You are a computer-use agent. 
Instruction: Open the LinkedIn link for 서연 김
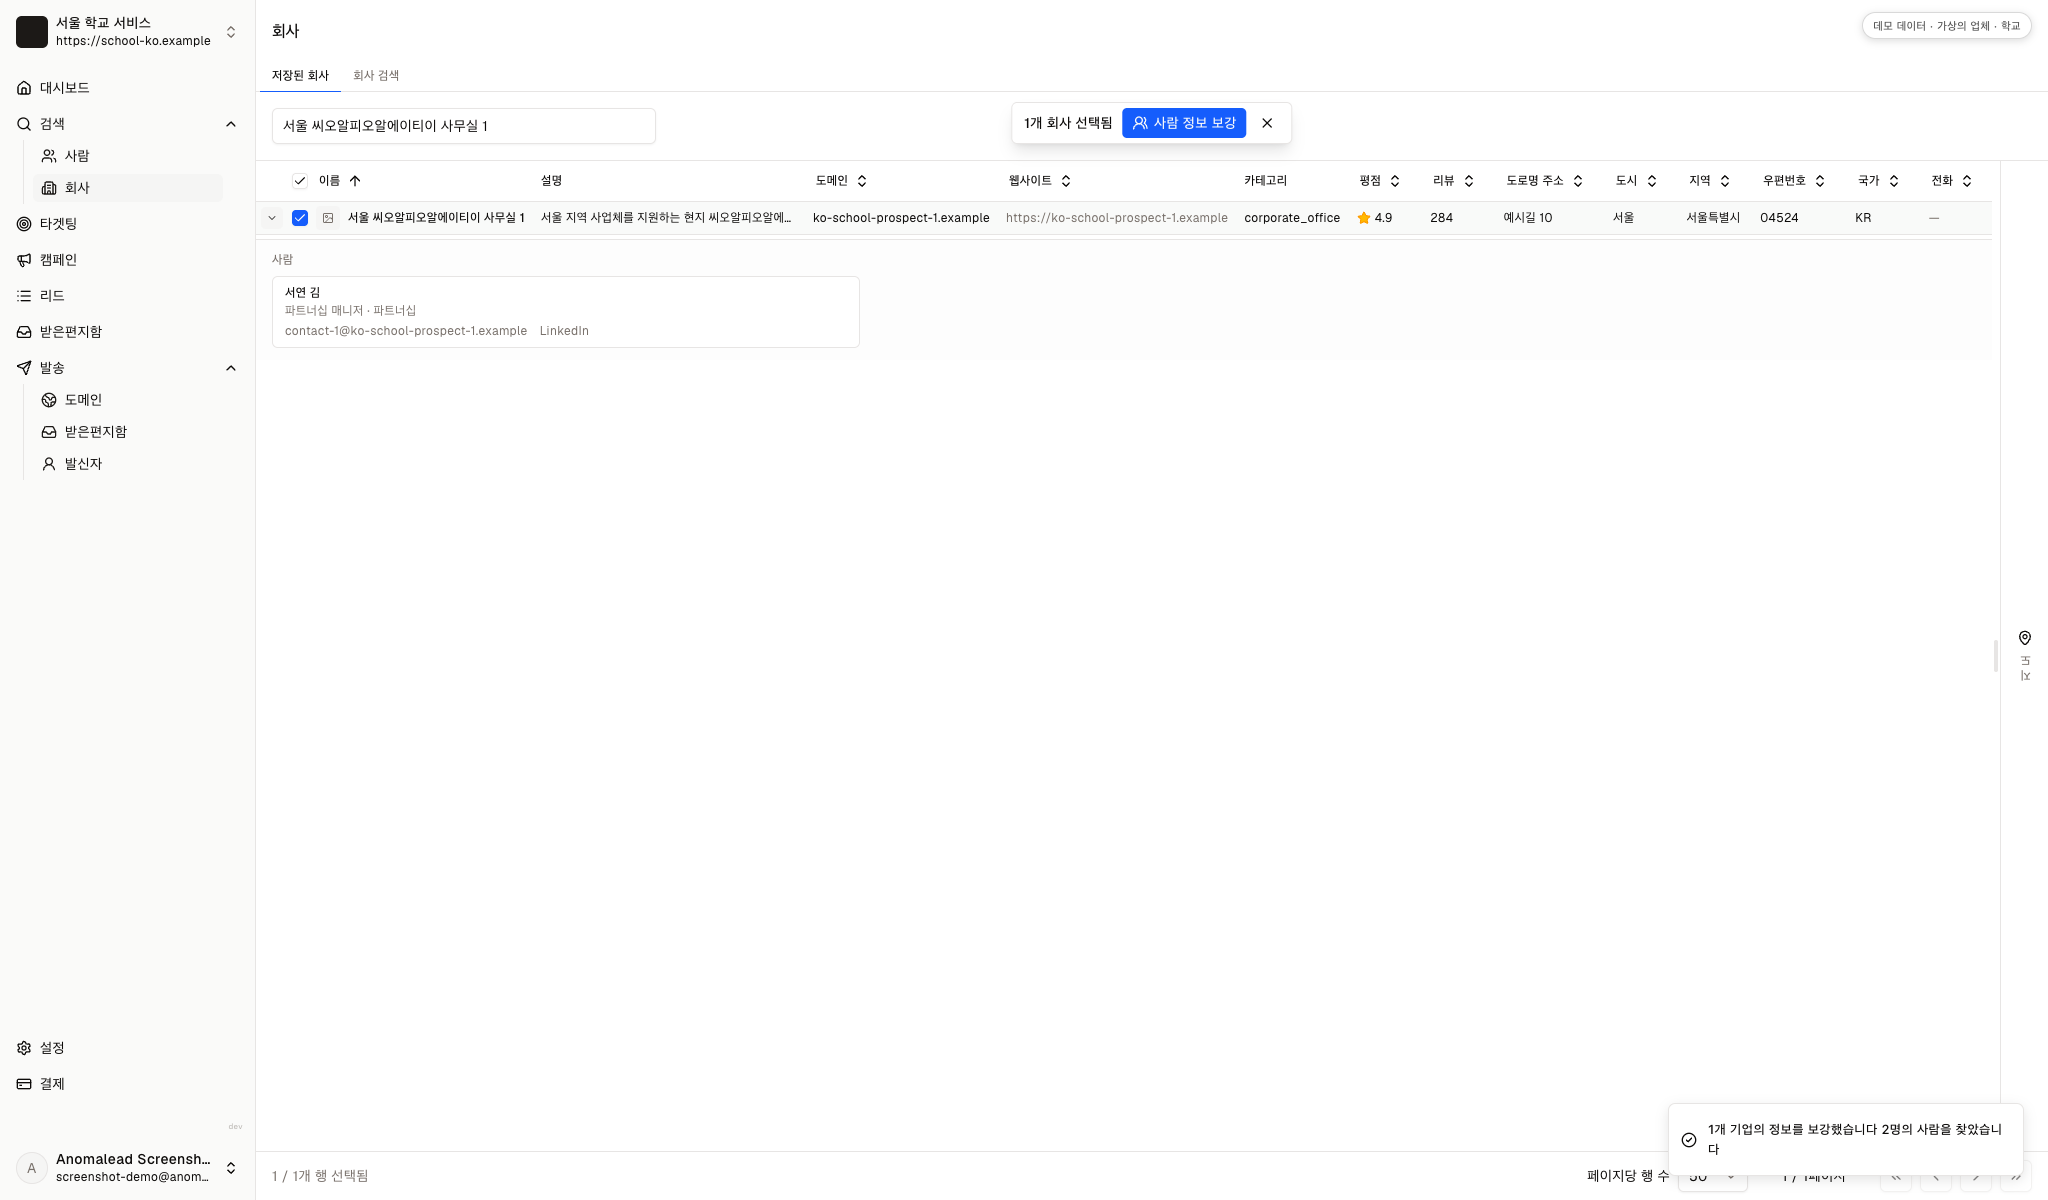564,331
